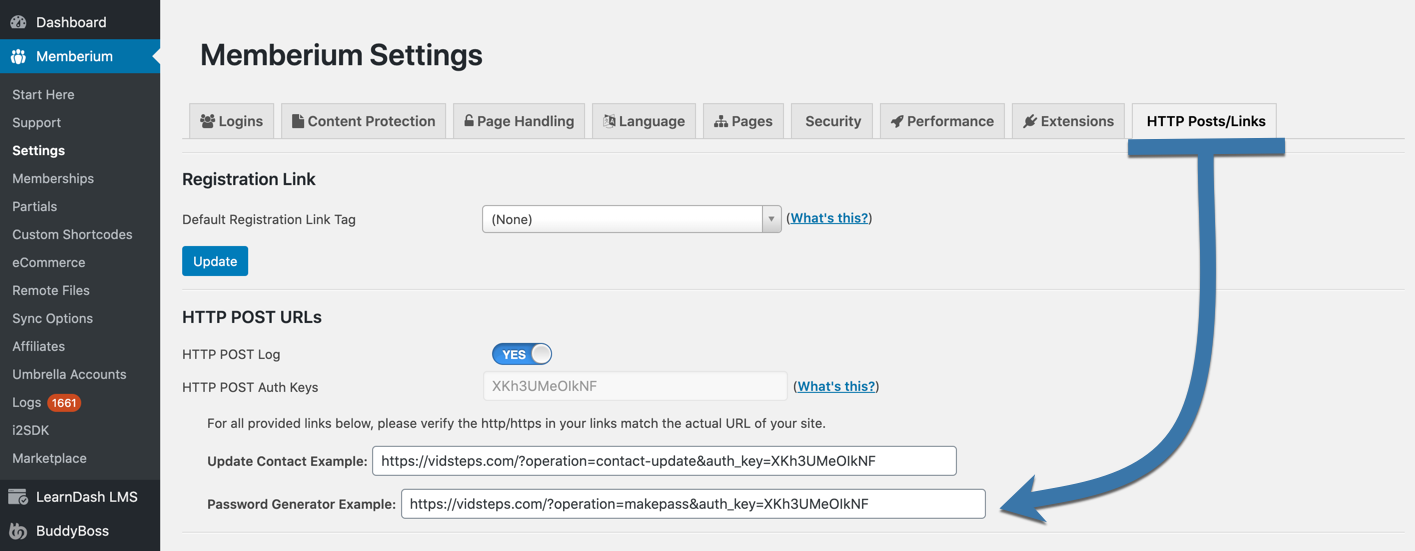This screenshot has width=1415, height=551.
Task: Open the Language tab
Action: coord(644,121)
